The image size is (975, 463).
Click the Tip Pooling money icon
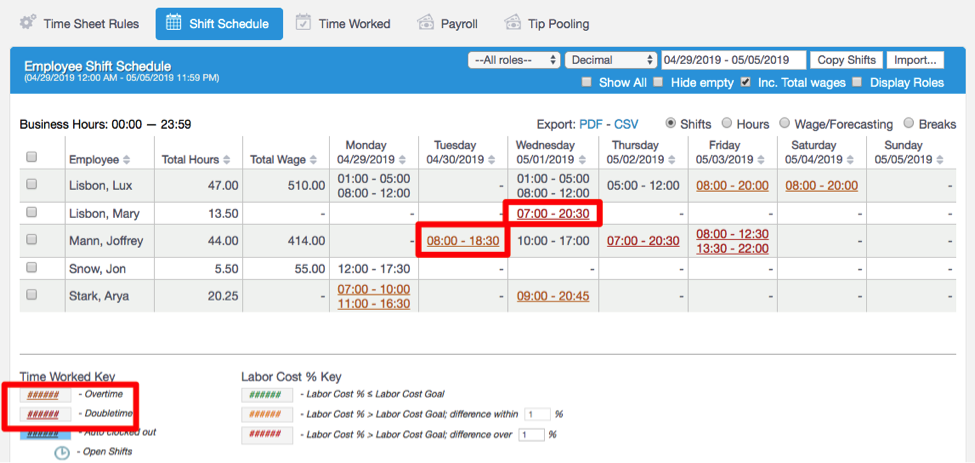point(512,24)
